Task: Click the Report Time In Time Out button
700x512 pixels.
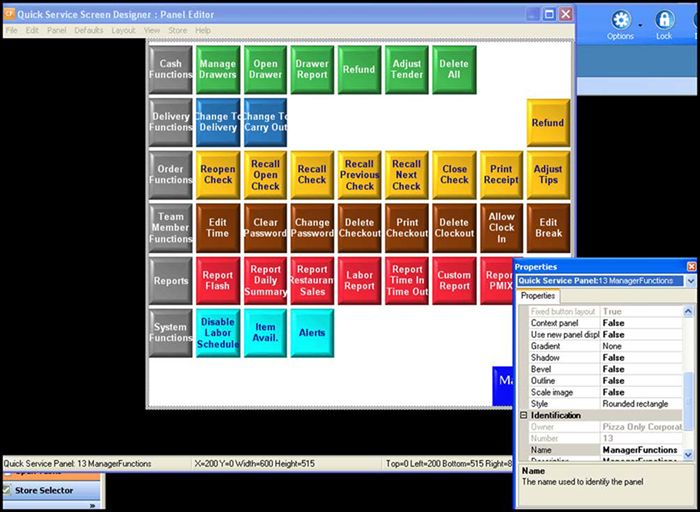Action: click(x=407, y=281)
